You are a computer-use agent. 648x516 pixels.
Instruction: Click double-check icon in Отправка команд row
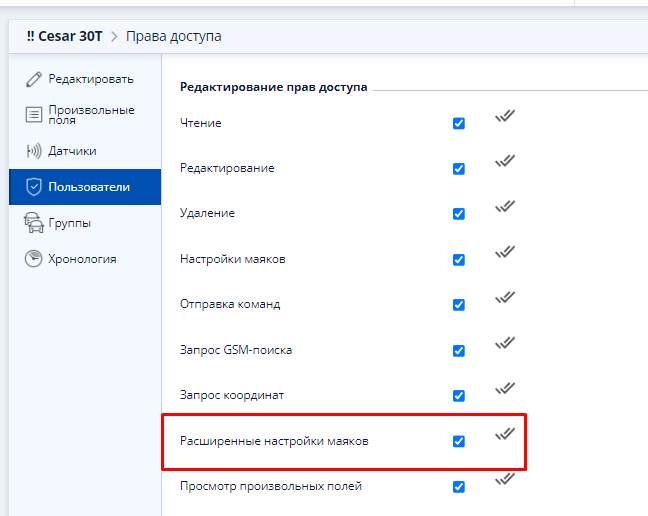(505, 297)
